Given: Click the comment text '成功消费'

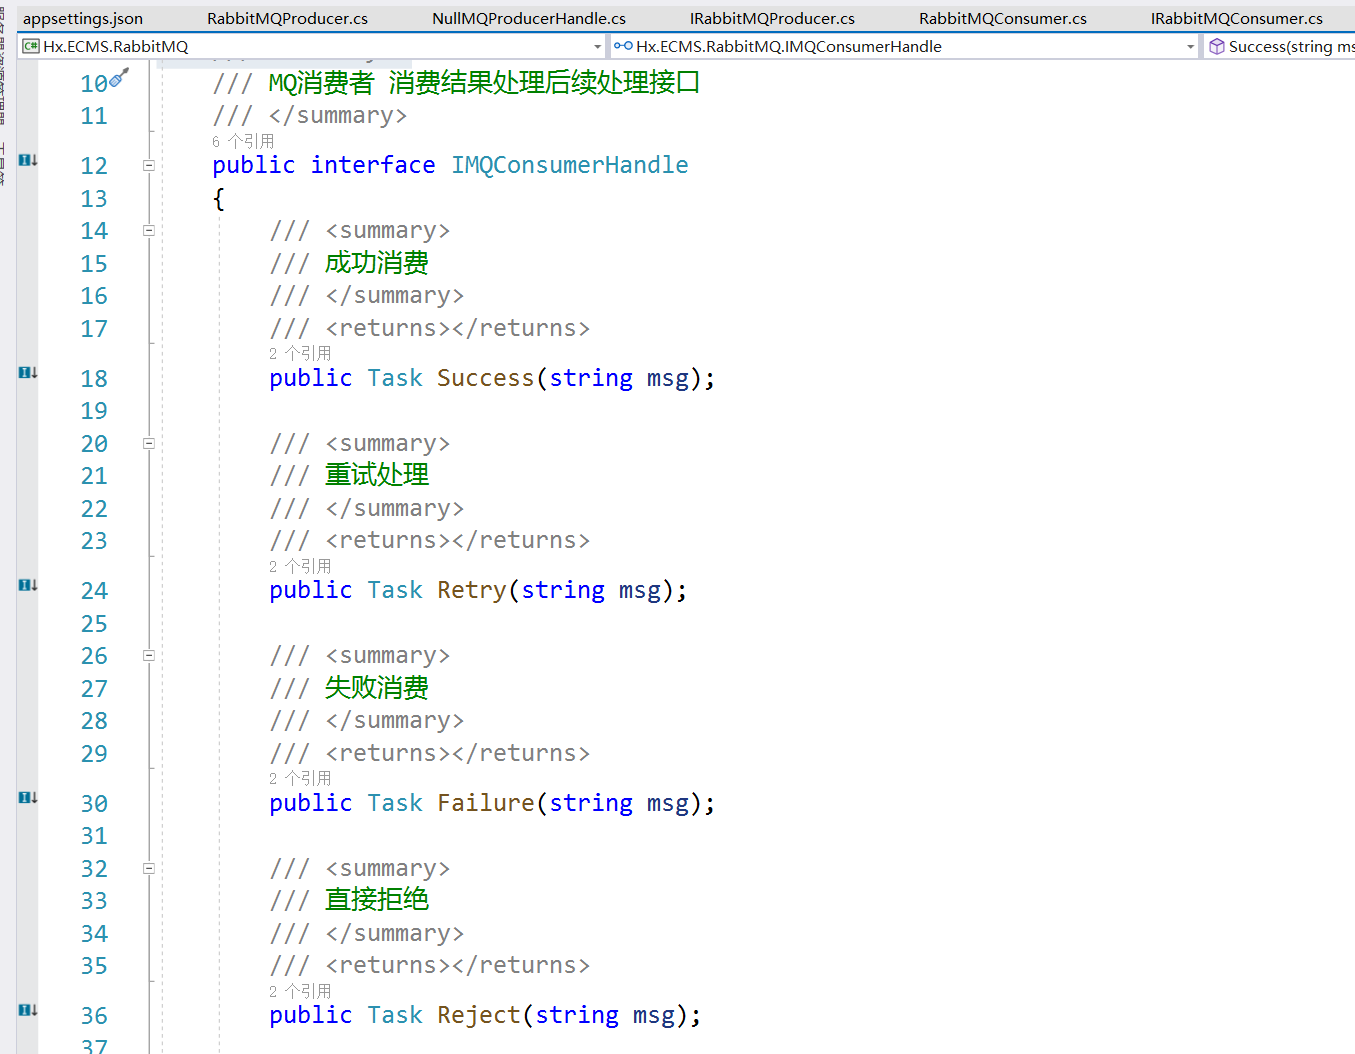Looking at the screenshot, I should [x=377, y=263].
